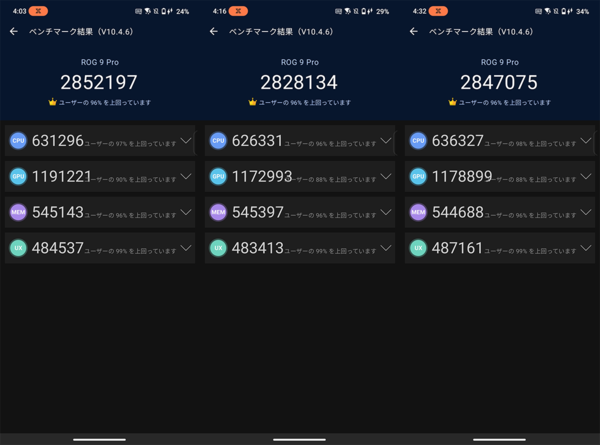Tap MEM icon beside 545397
This screenshot has width=600, height=445.
click(x=218, y=212)
